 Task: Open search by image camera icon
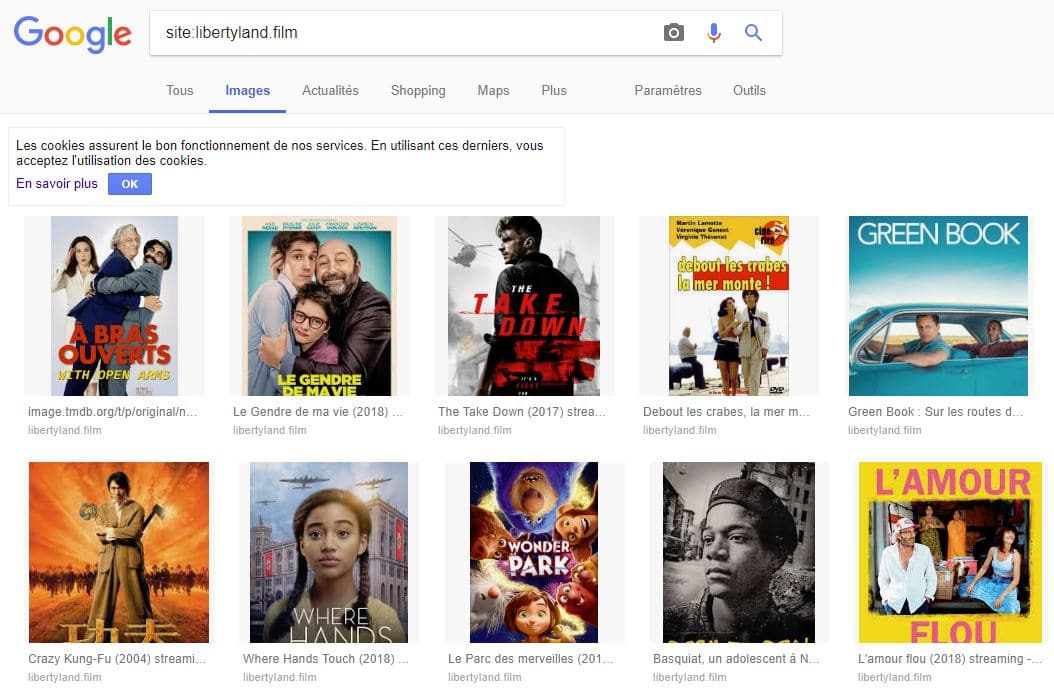pos(674,32)
